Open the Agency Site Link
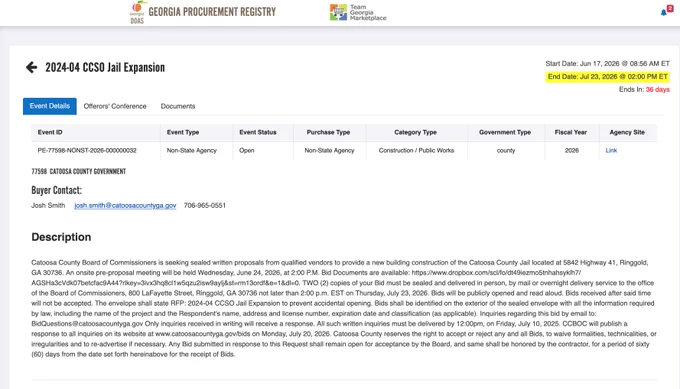Image resolution: width=680 pixels, height=389 pixels. point(611,150)
